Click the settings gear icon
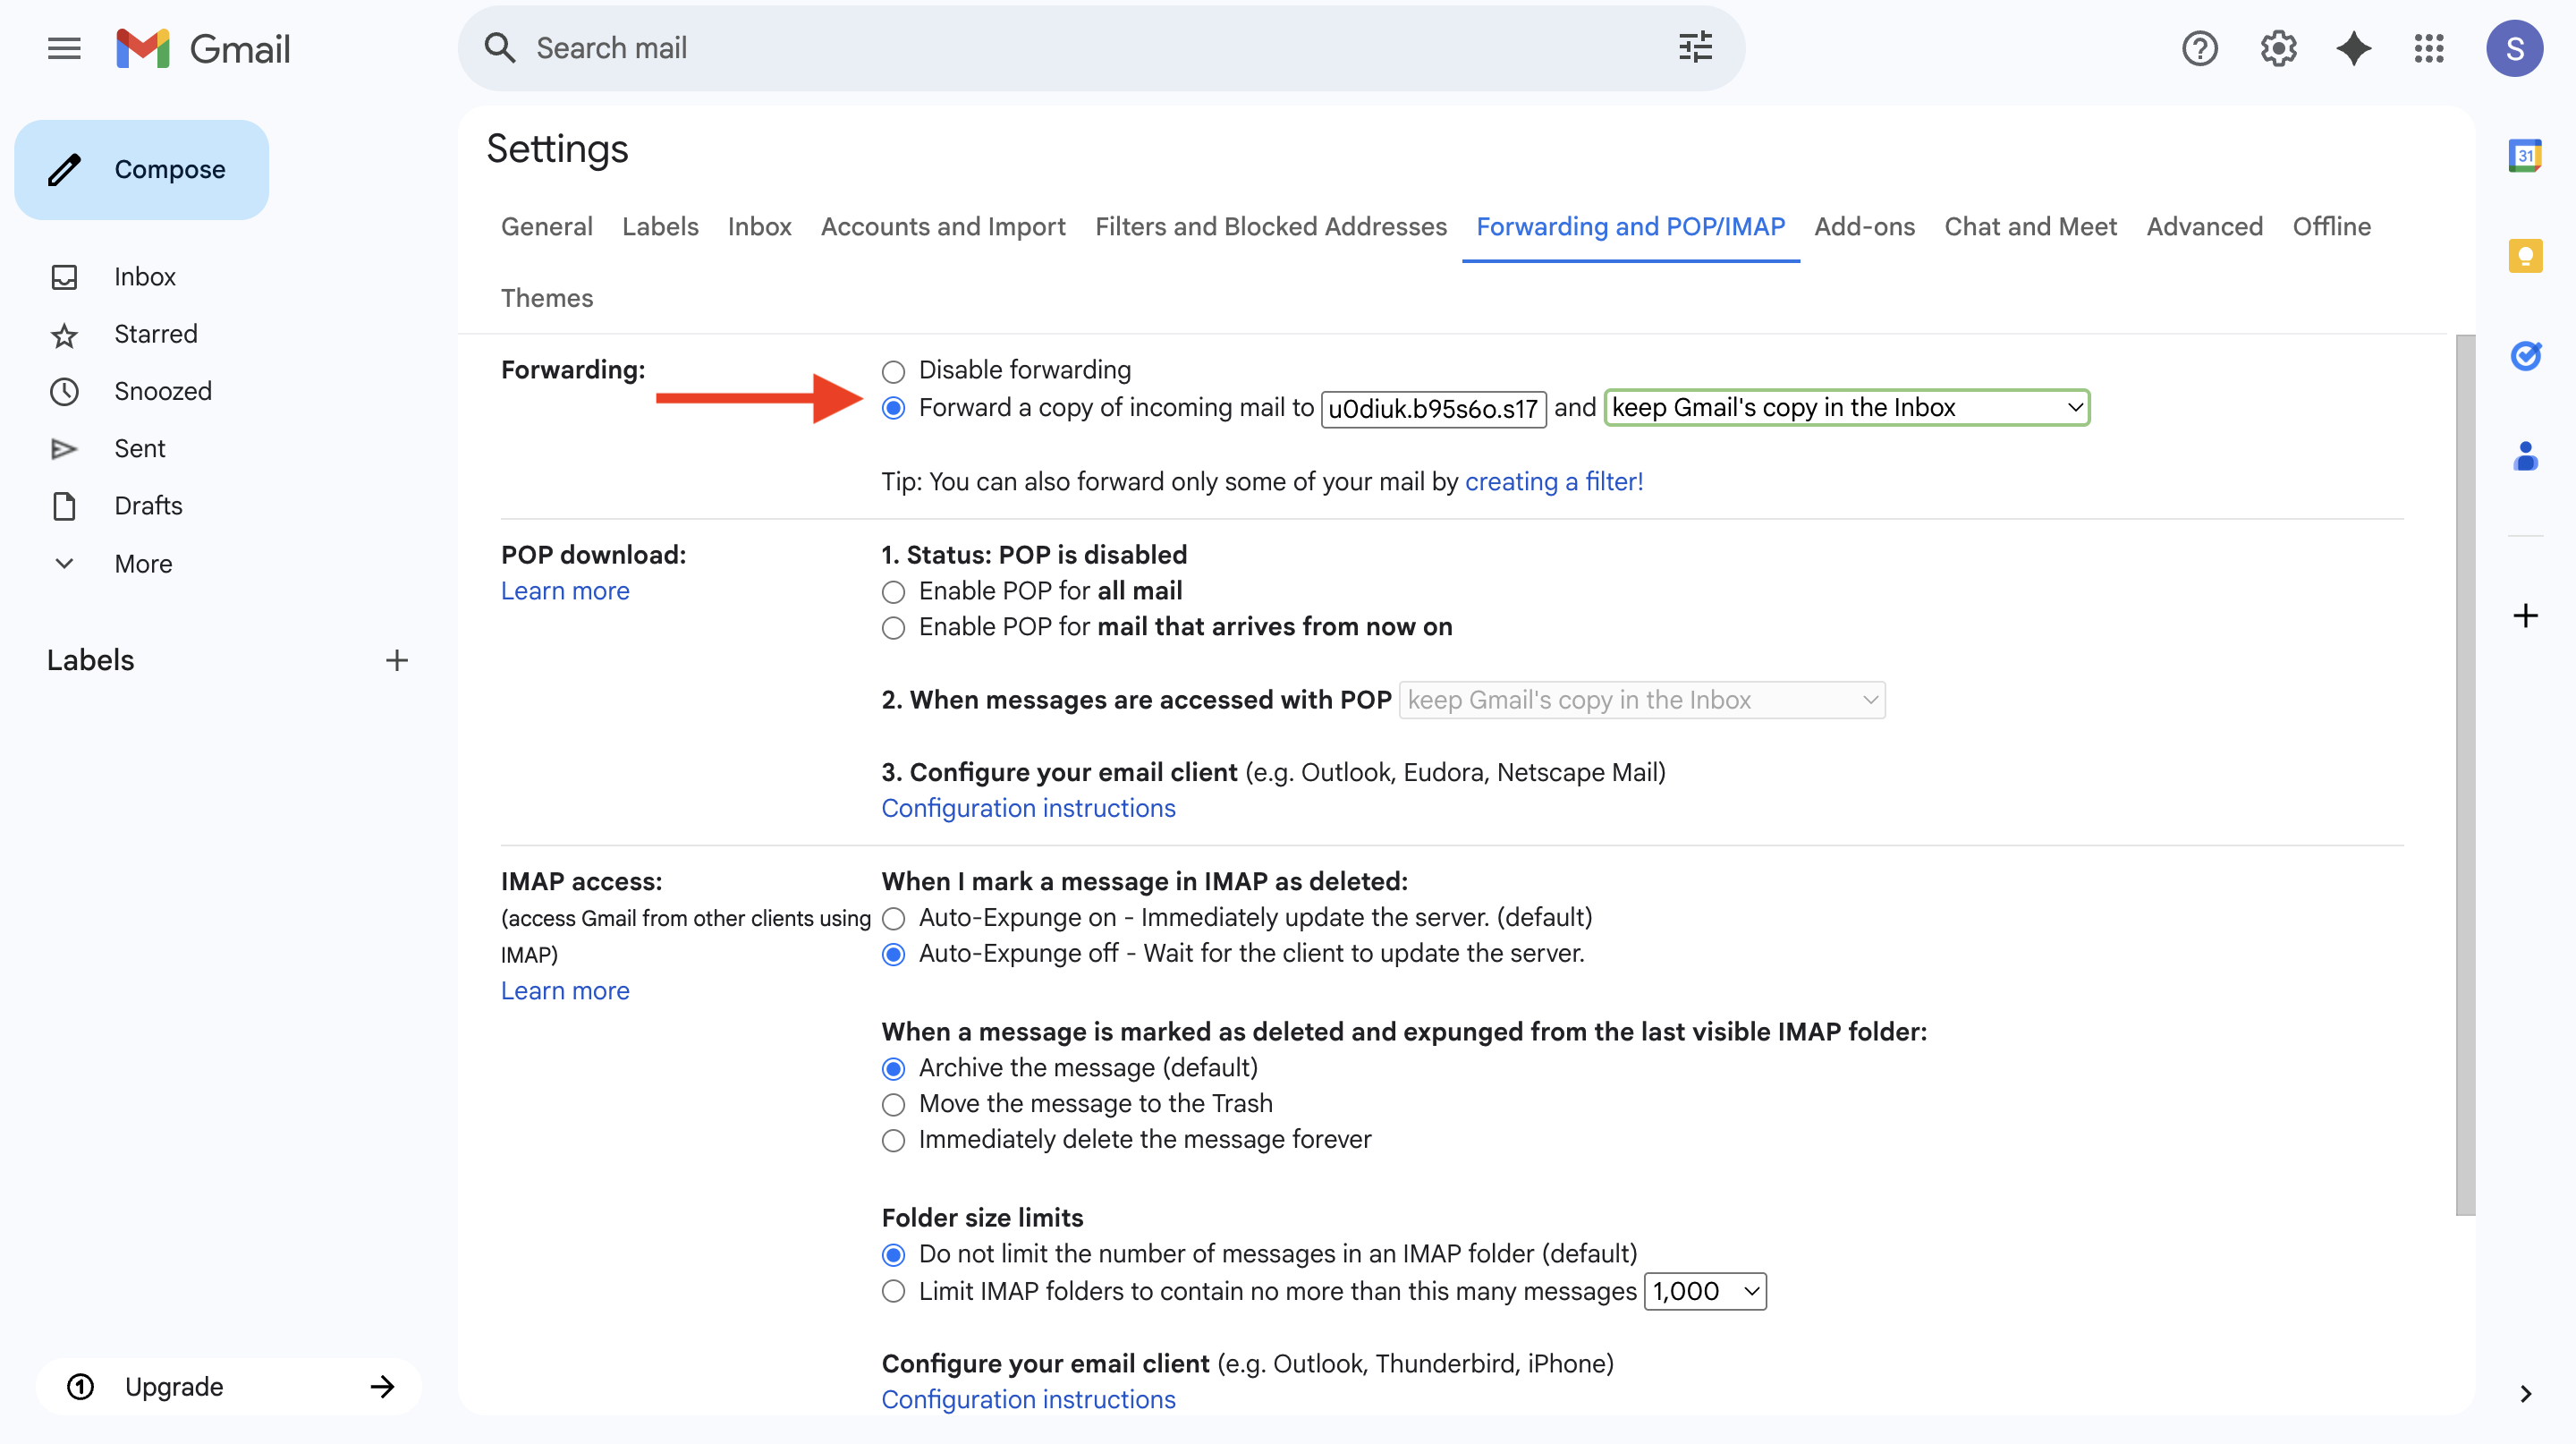Image resolution: width=2576 pixels, height=1444 pixels. point(2278,48)
